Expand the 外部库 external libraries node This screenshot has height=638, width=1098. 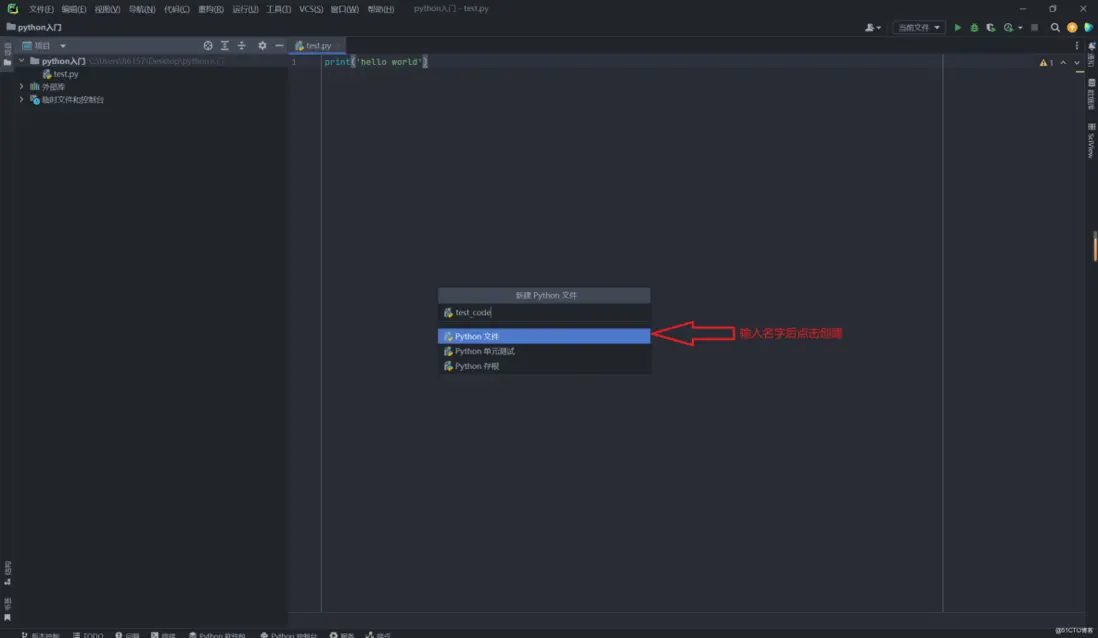pos(22,87)
